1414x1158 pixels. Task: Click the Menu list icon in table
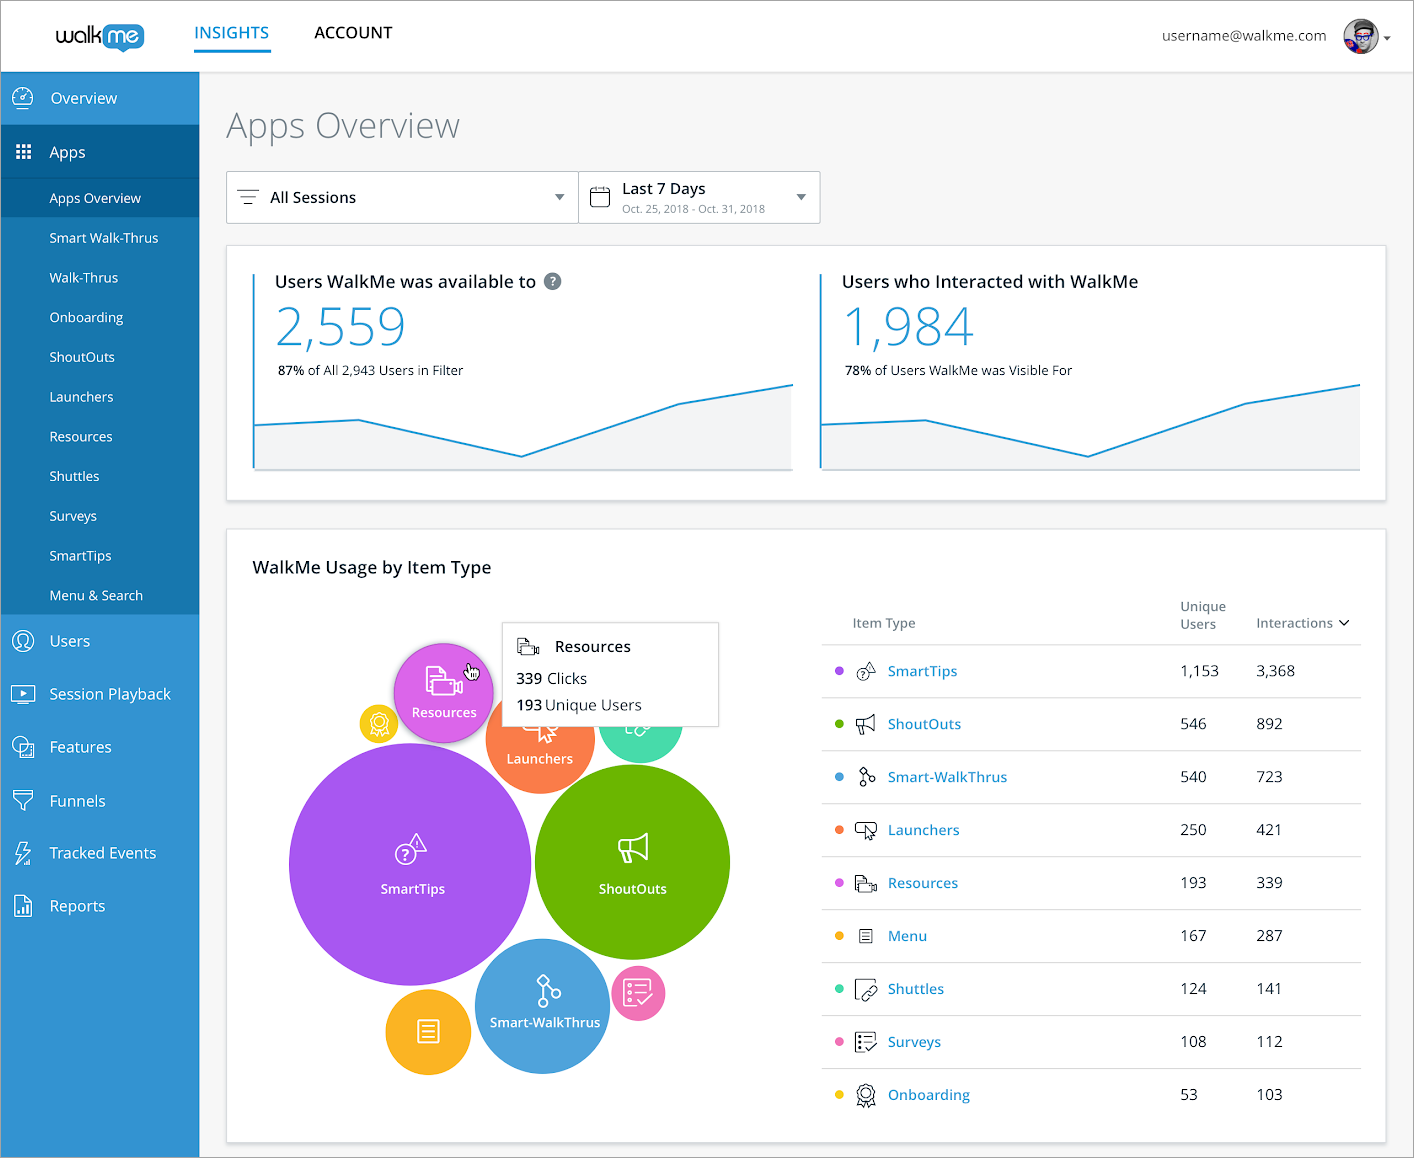[866, 936]
